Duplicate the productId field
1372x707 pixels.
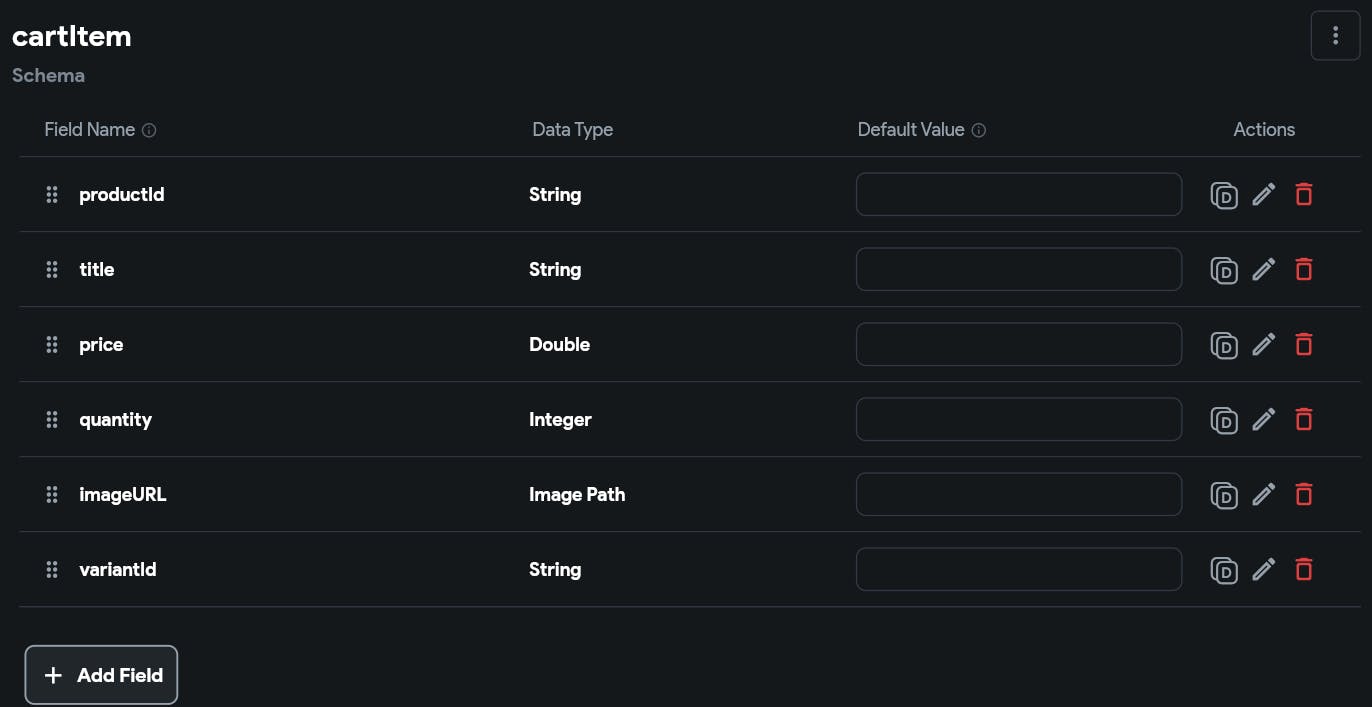pos(1224,194)
